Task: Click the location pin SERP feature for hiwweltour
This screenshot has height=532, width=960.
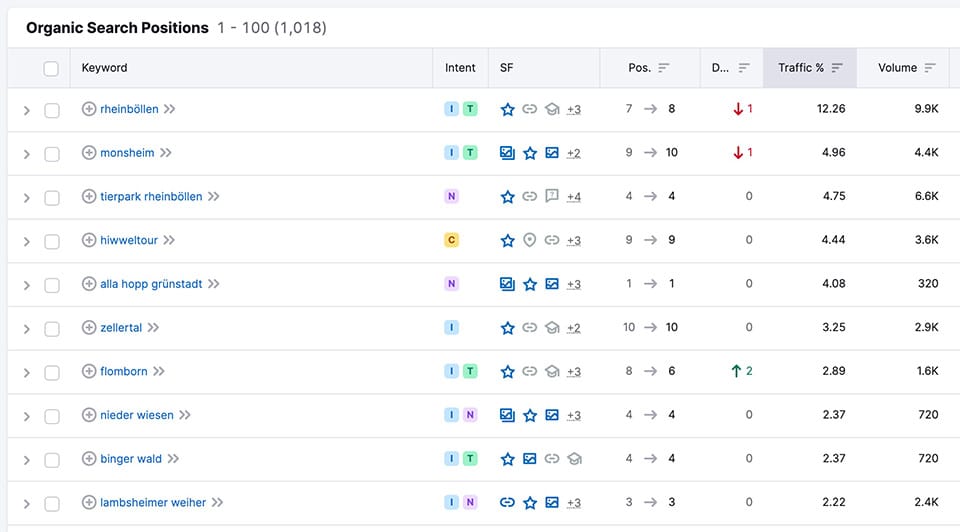Action: coord(530,240)
